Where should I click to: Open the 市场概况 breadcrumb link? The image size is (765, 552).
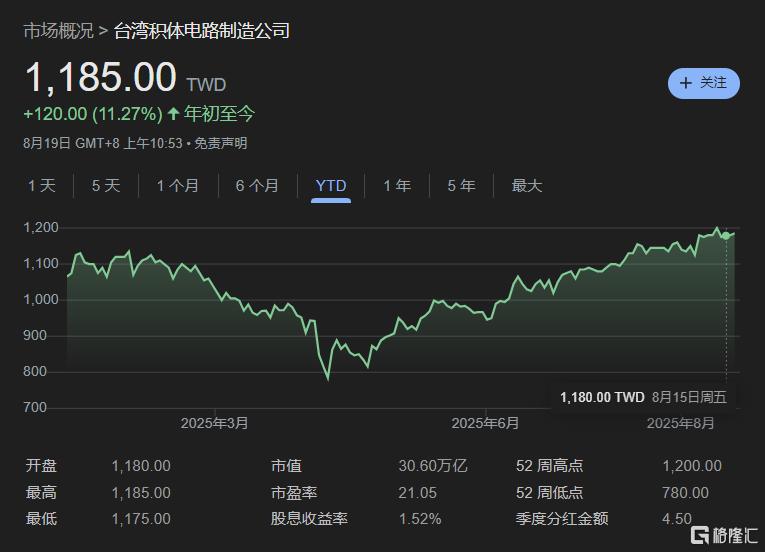tap(59, 31)
